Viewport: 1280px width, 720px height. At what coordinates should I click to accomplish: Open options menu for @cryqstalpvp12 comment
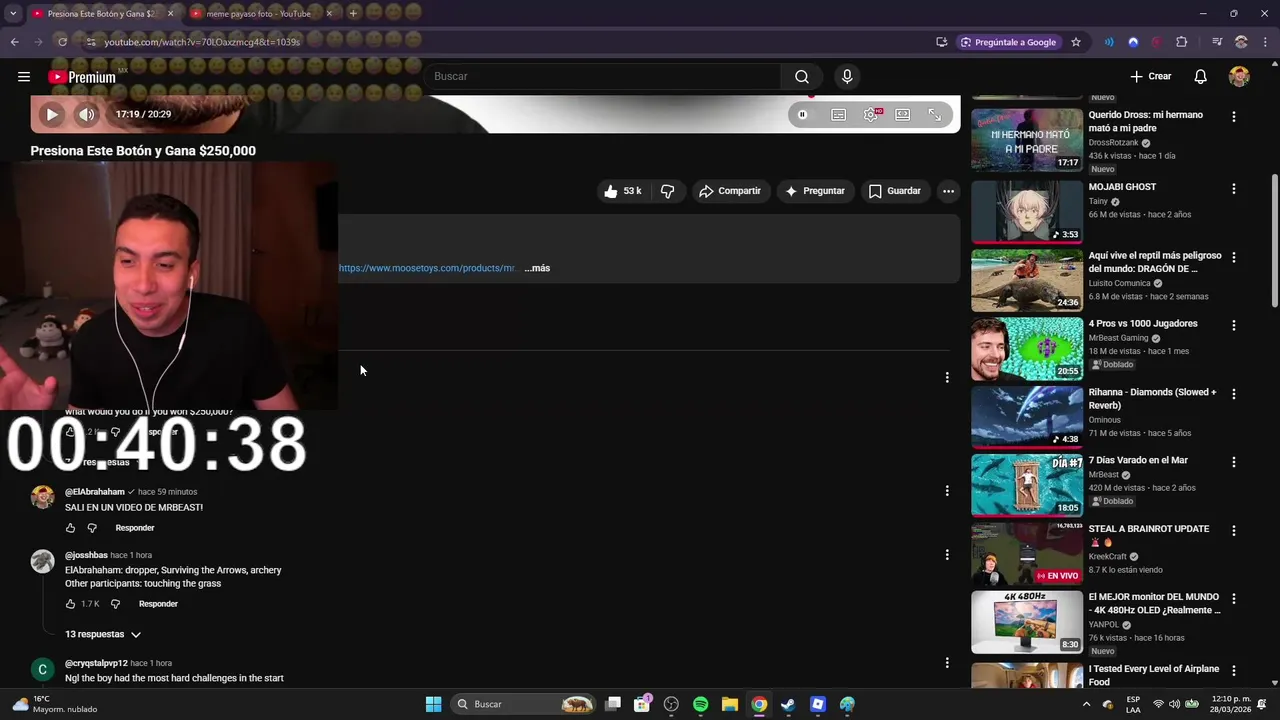coord(947,662)
